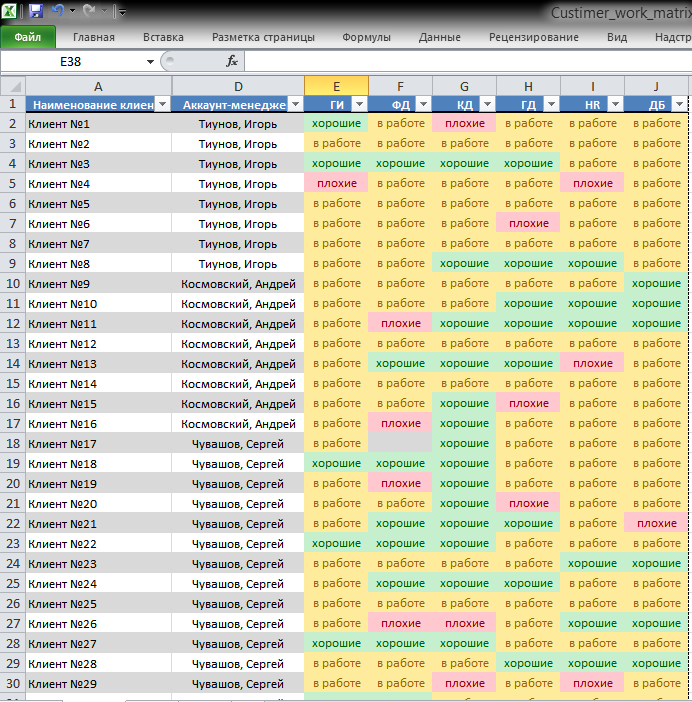Expand the Name Box dropdown arrow
692x702 pixels.
click(150, 61)
